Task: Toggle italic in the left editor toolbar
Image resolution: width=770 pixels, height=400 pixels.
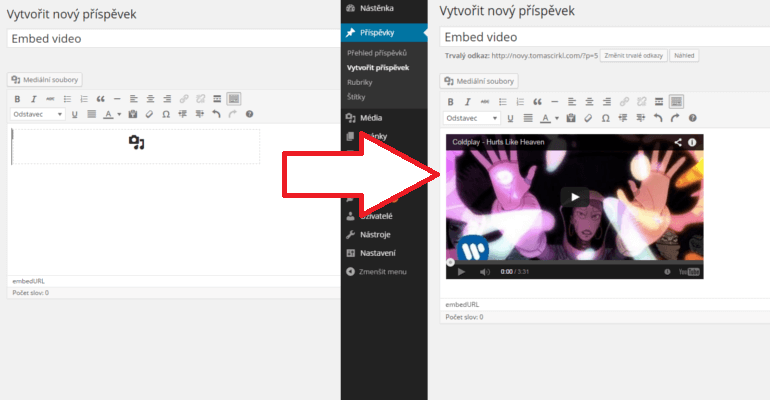Action: (33, 99)
